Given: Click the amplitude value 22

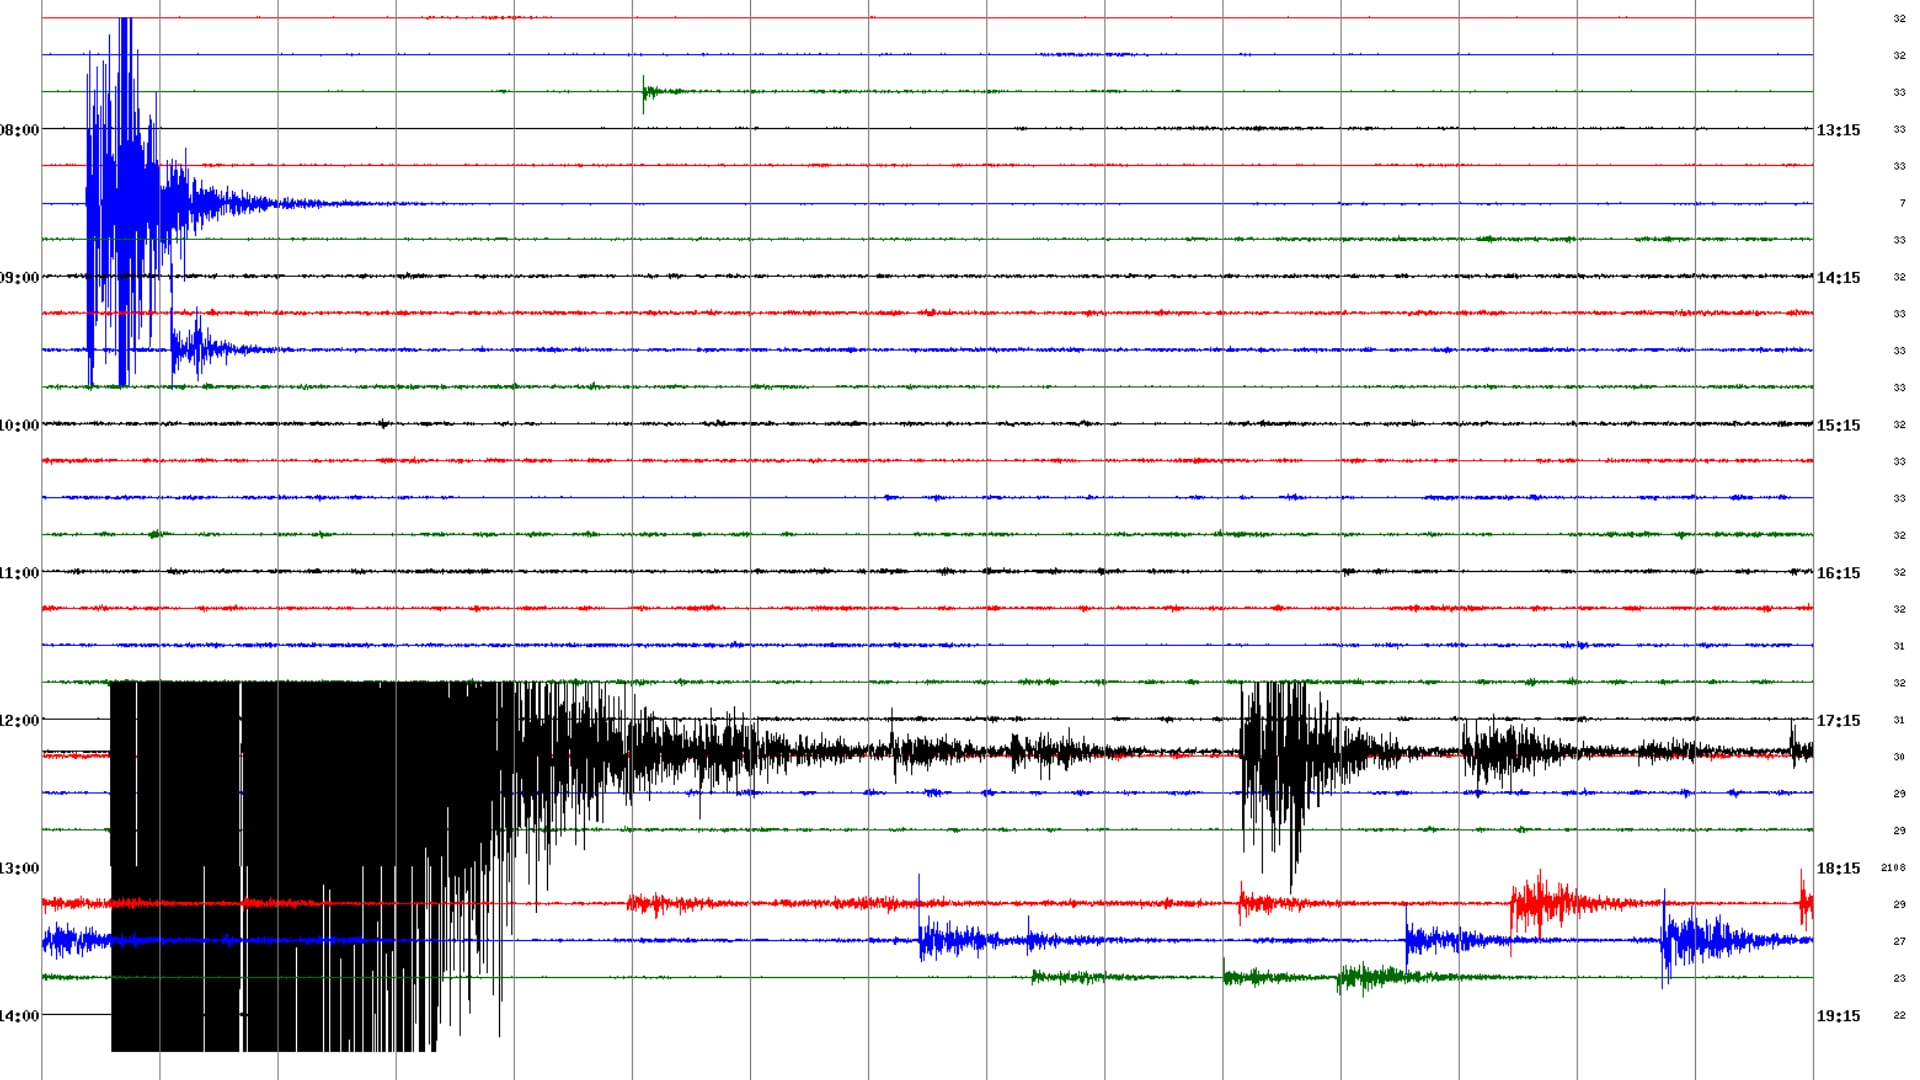Looking at the screenshot, I should tap(1899, 1016).
